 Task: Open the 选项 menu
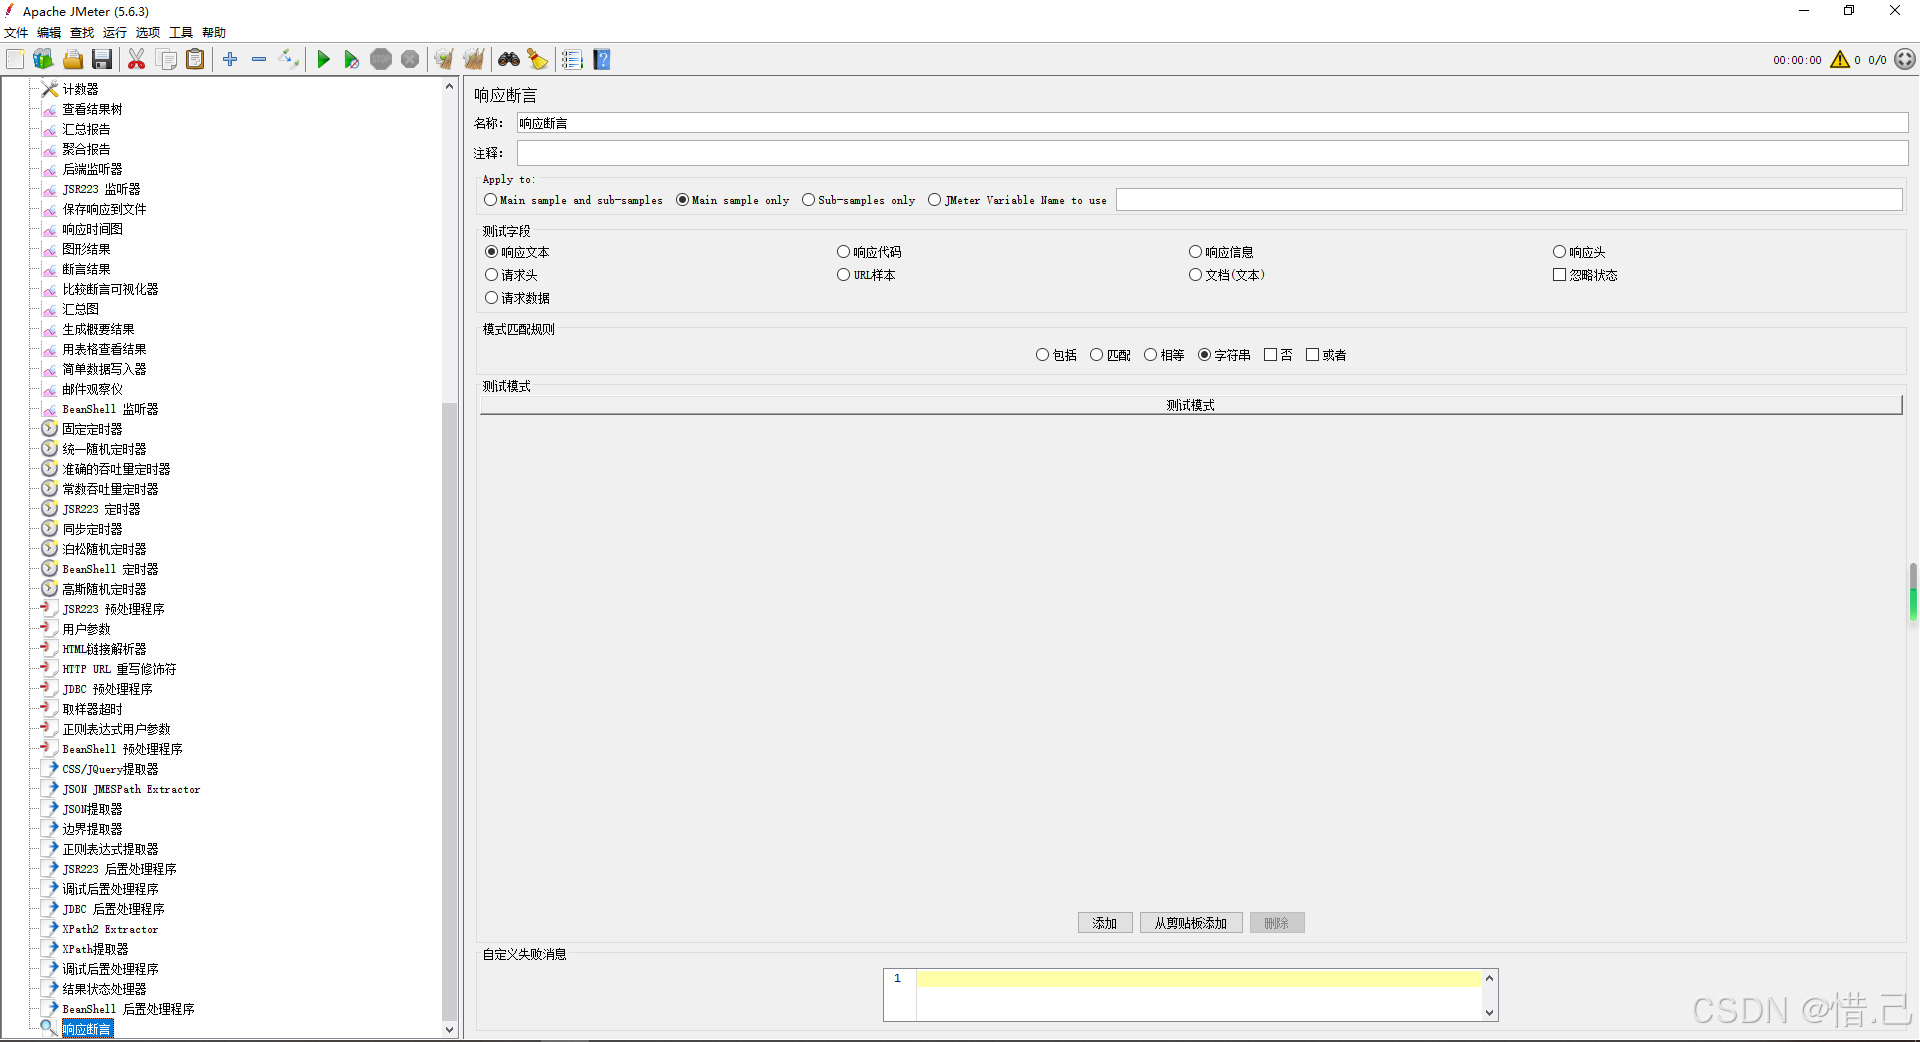click(148, 32)
